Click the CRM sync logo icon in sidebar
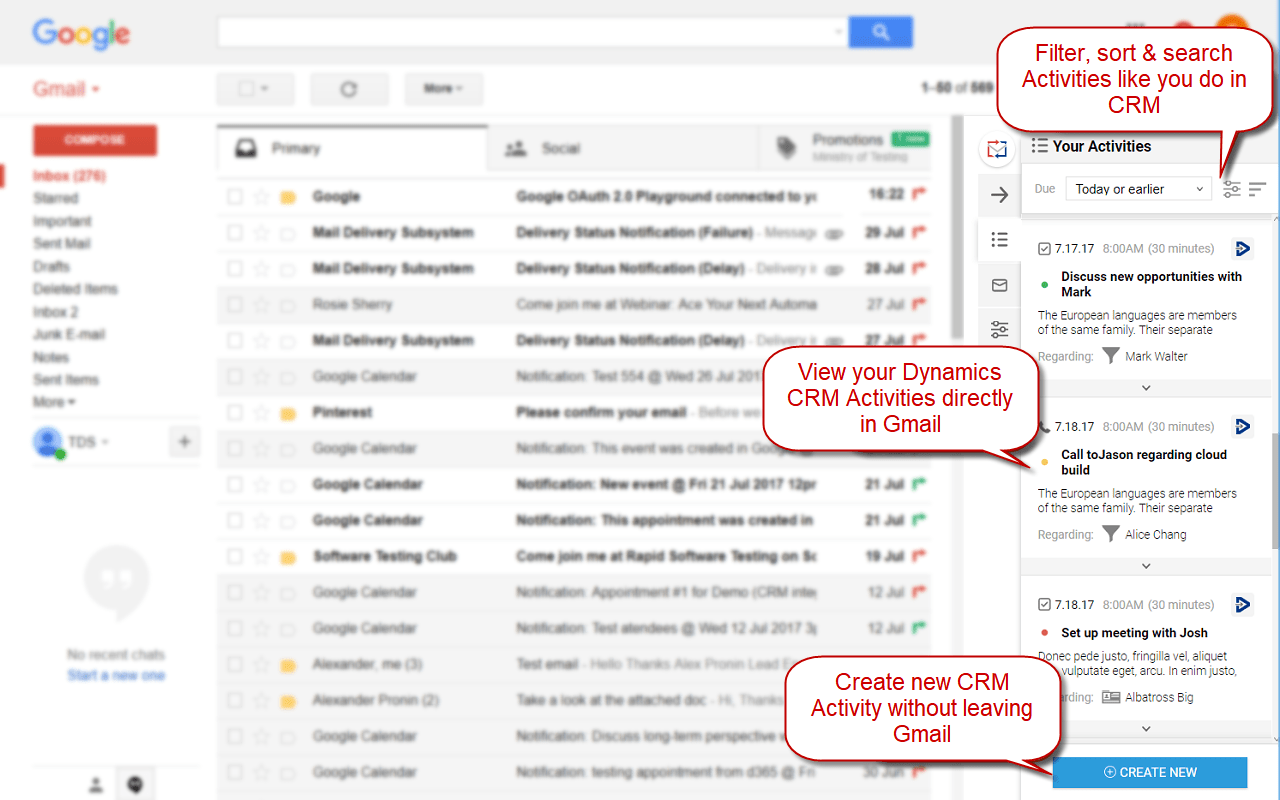This screenshot has width=1280, height=800. pyautogui.click(x=998, y=150)
